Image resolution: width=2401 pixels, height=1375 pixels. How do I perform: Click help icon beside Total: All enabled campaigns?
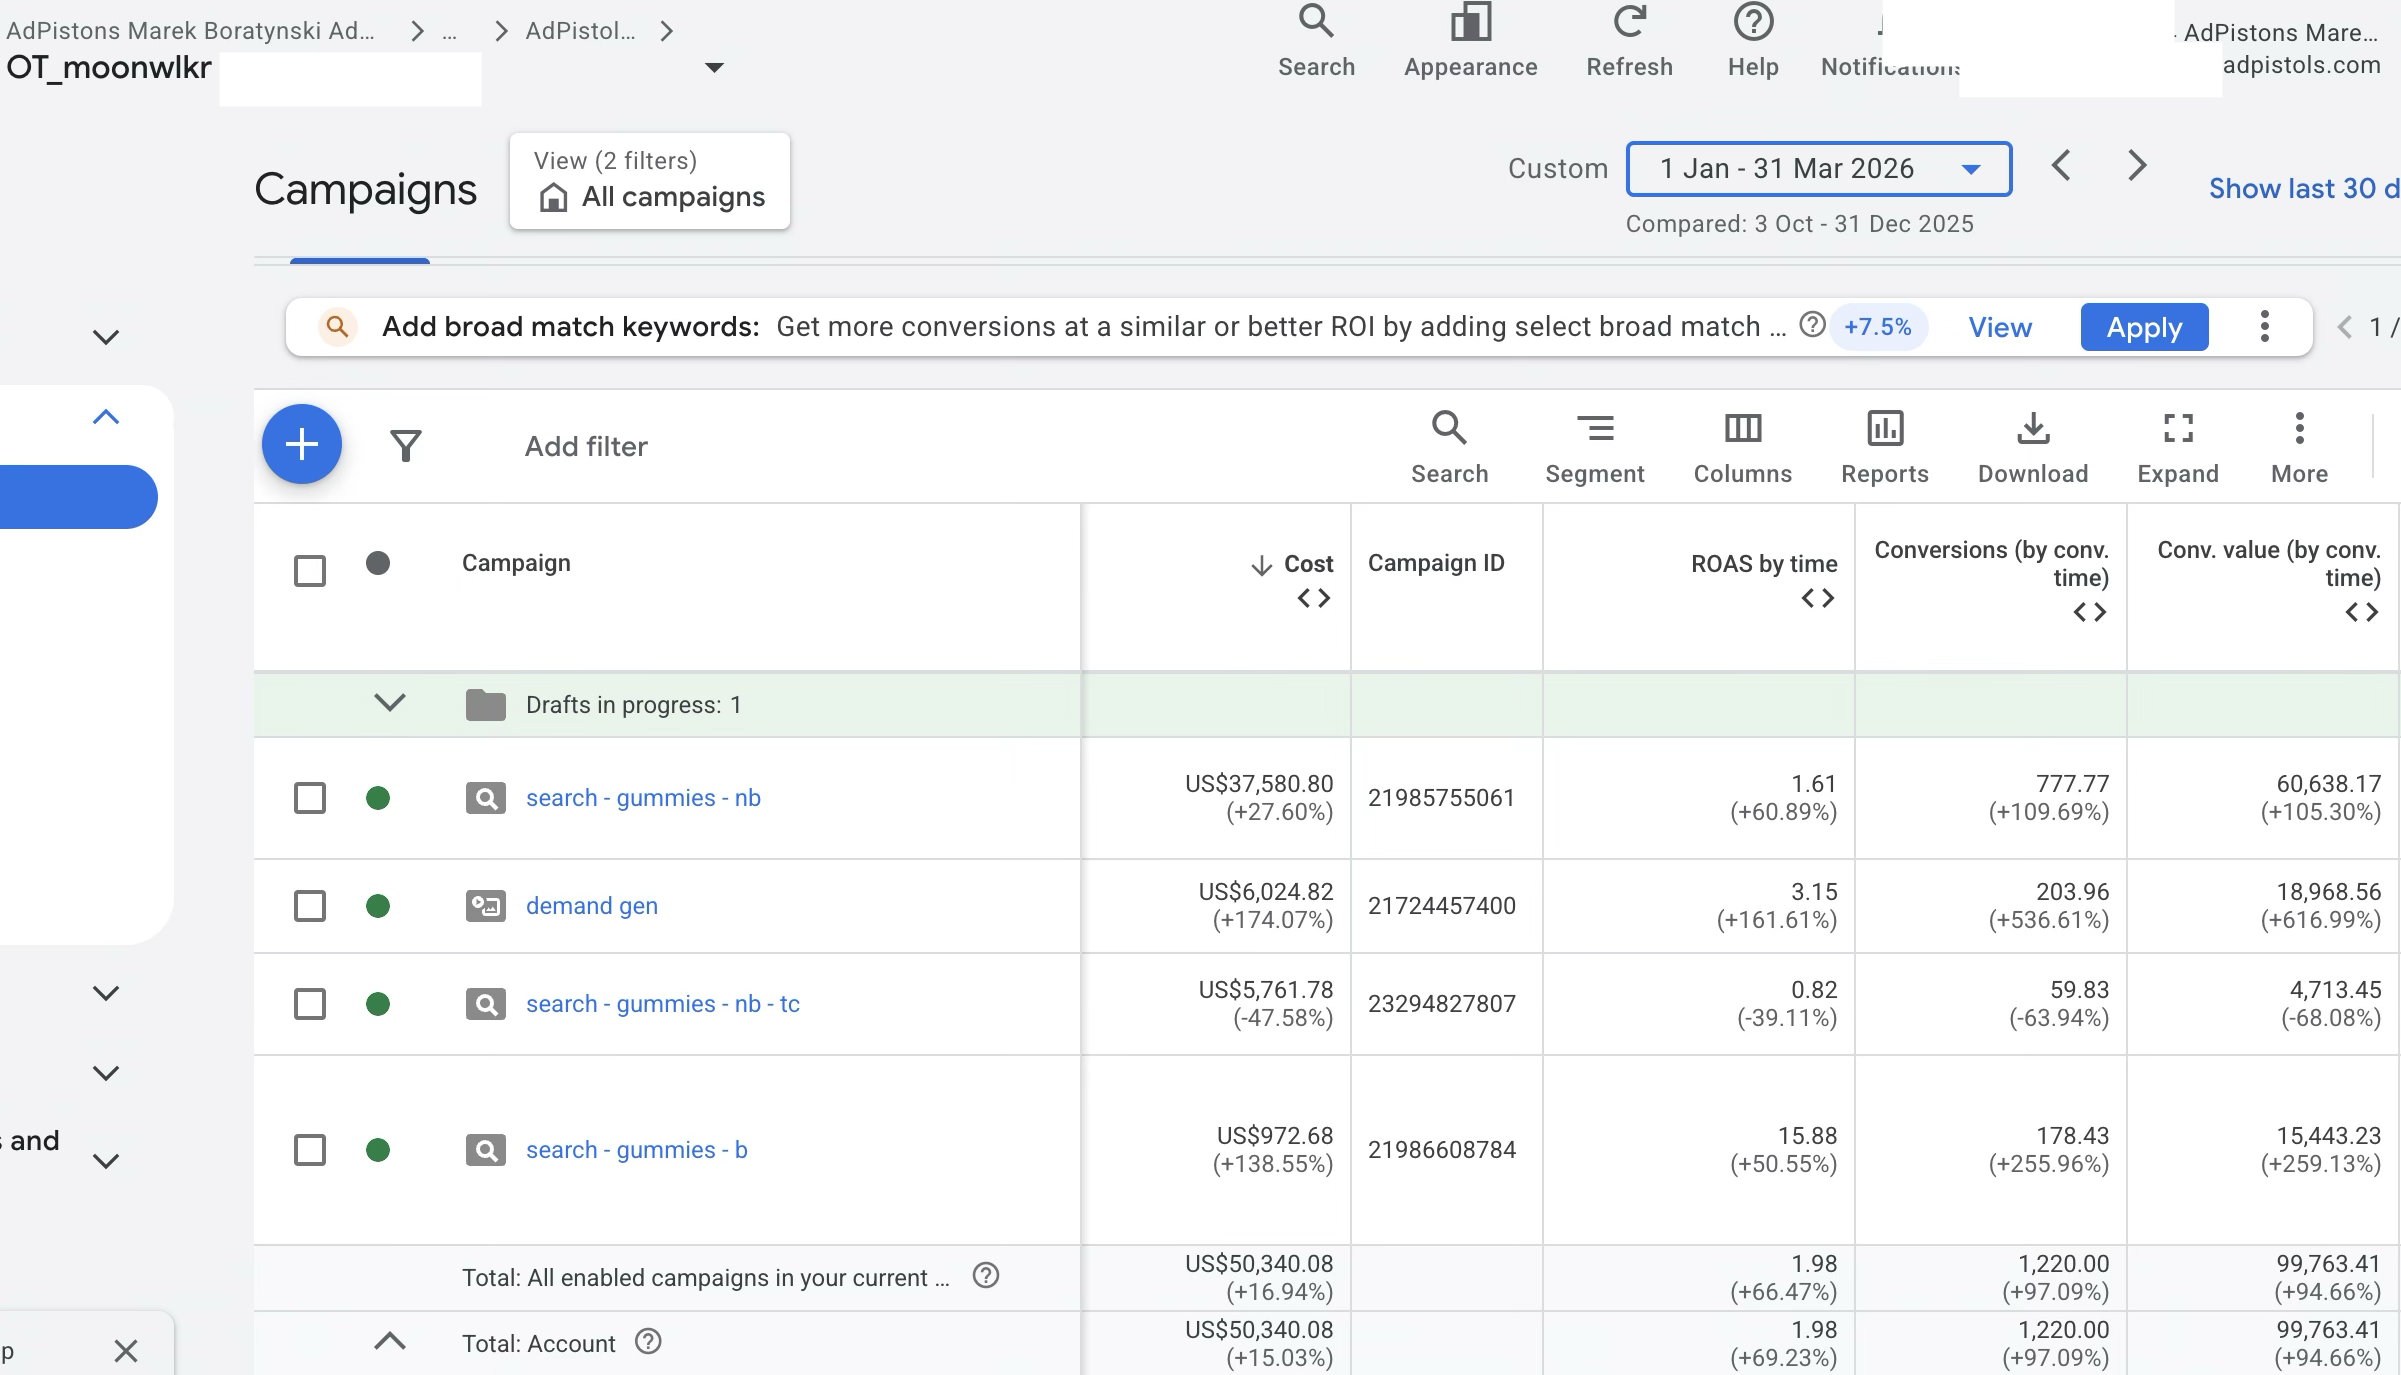coord(986,1275)
